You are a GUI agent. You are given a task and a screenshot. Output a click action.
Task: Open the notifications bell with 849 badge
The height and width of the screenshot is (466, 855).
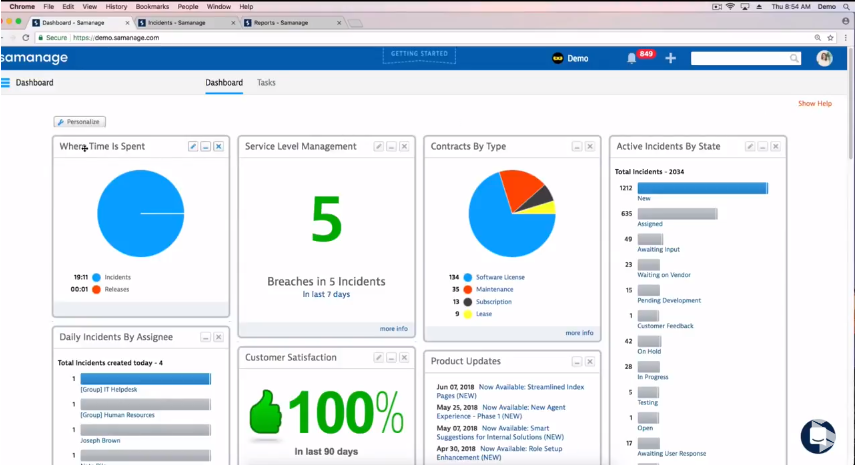point(631,58)
